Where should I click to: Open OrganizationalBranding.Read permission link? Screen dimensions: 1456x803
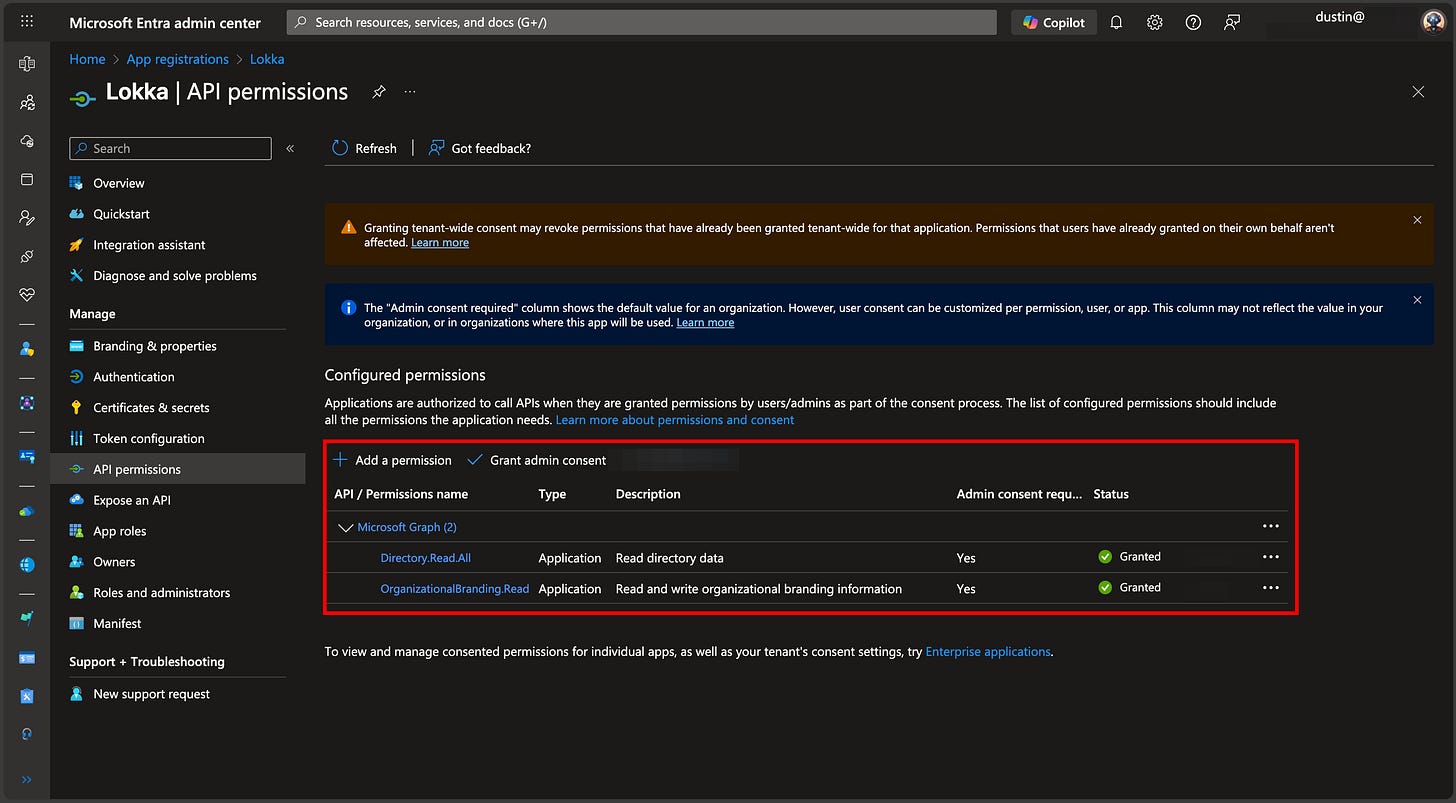tap(455, 589)
